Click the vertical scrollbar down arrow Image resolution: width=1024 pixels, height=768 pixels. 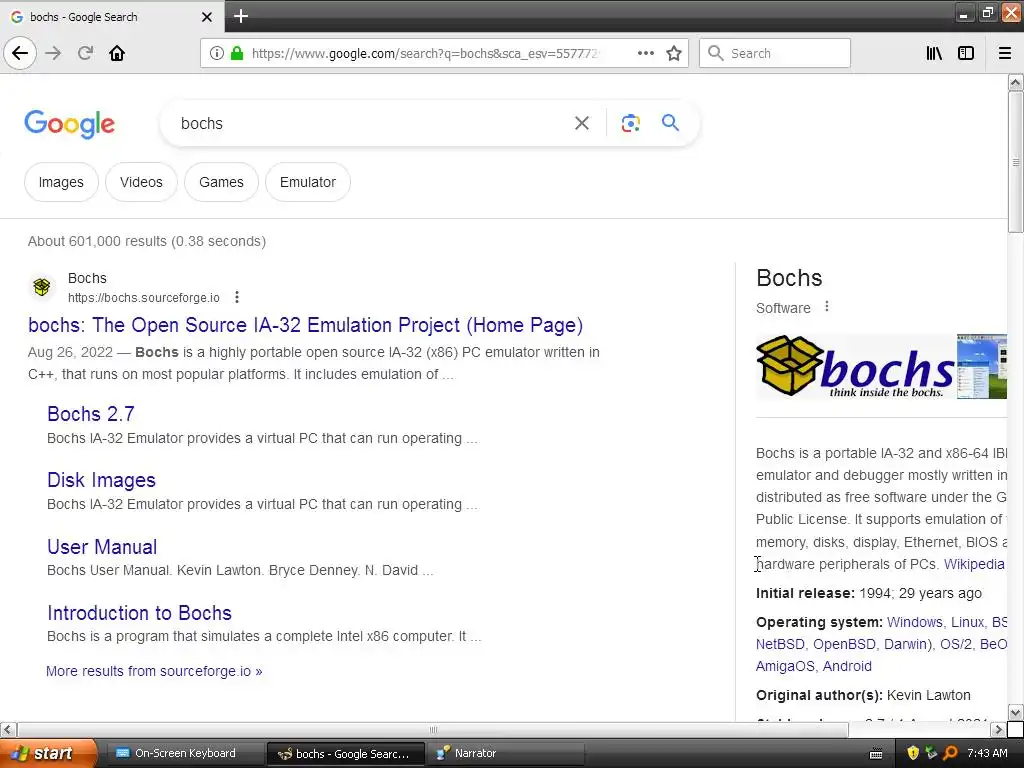[x=1015, y=712]
